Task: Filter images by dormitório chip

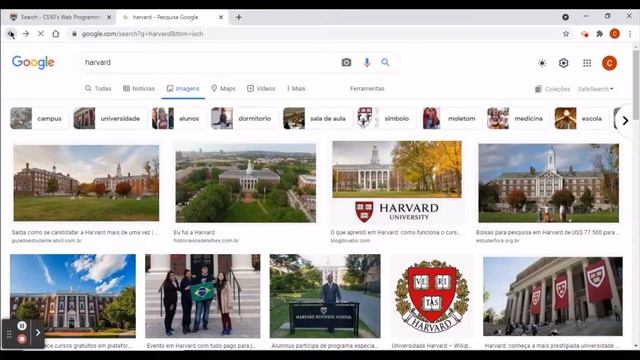Action: coord(243,118)
